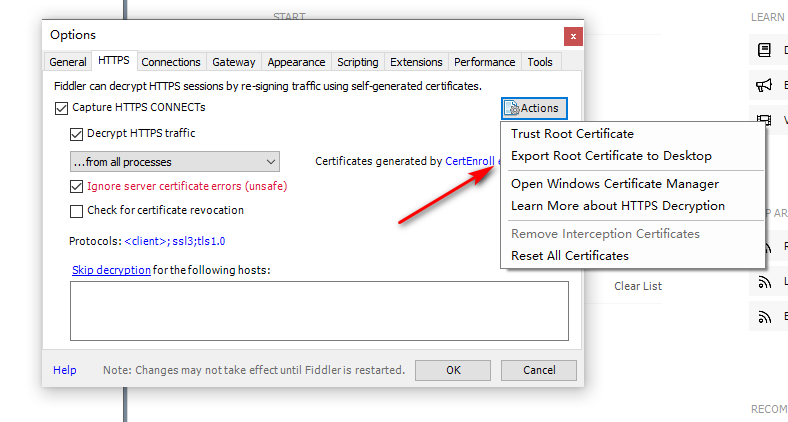Switch to the General tab

pyautogui.click(x=67, y=62)
